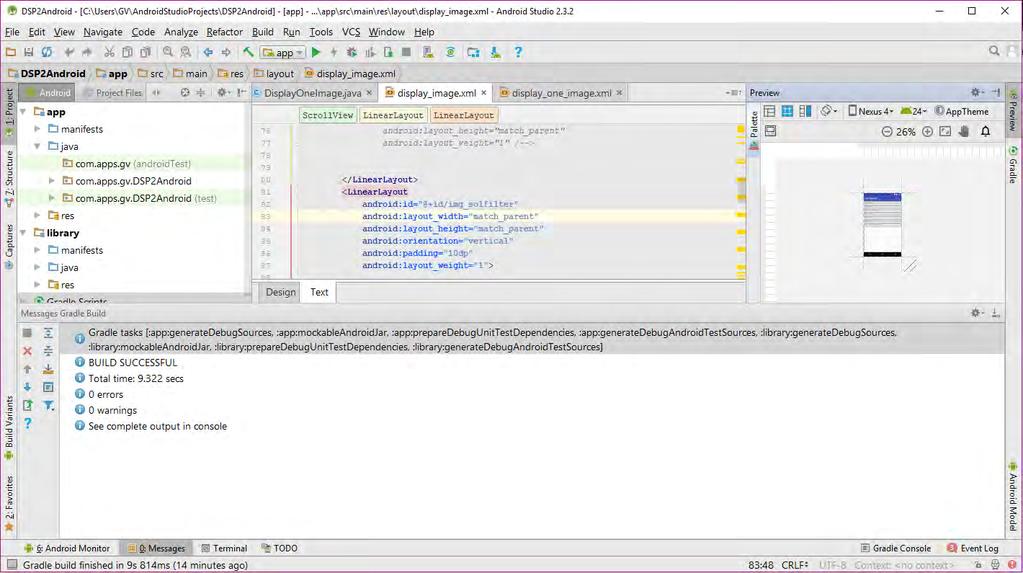Zoom out in the Preview panel
Image resolution: width=1023 pixels, height=573 pixels.
coord(886,132)
